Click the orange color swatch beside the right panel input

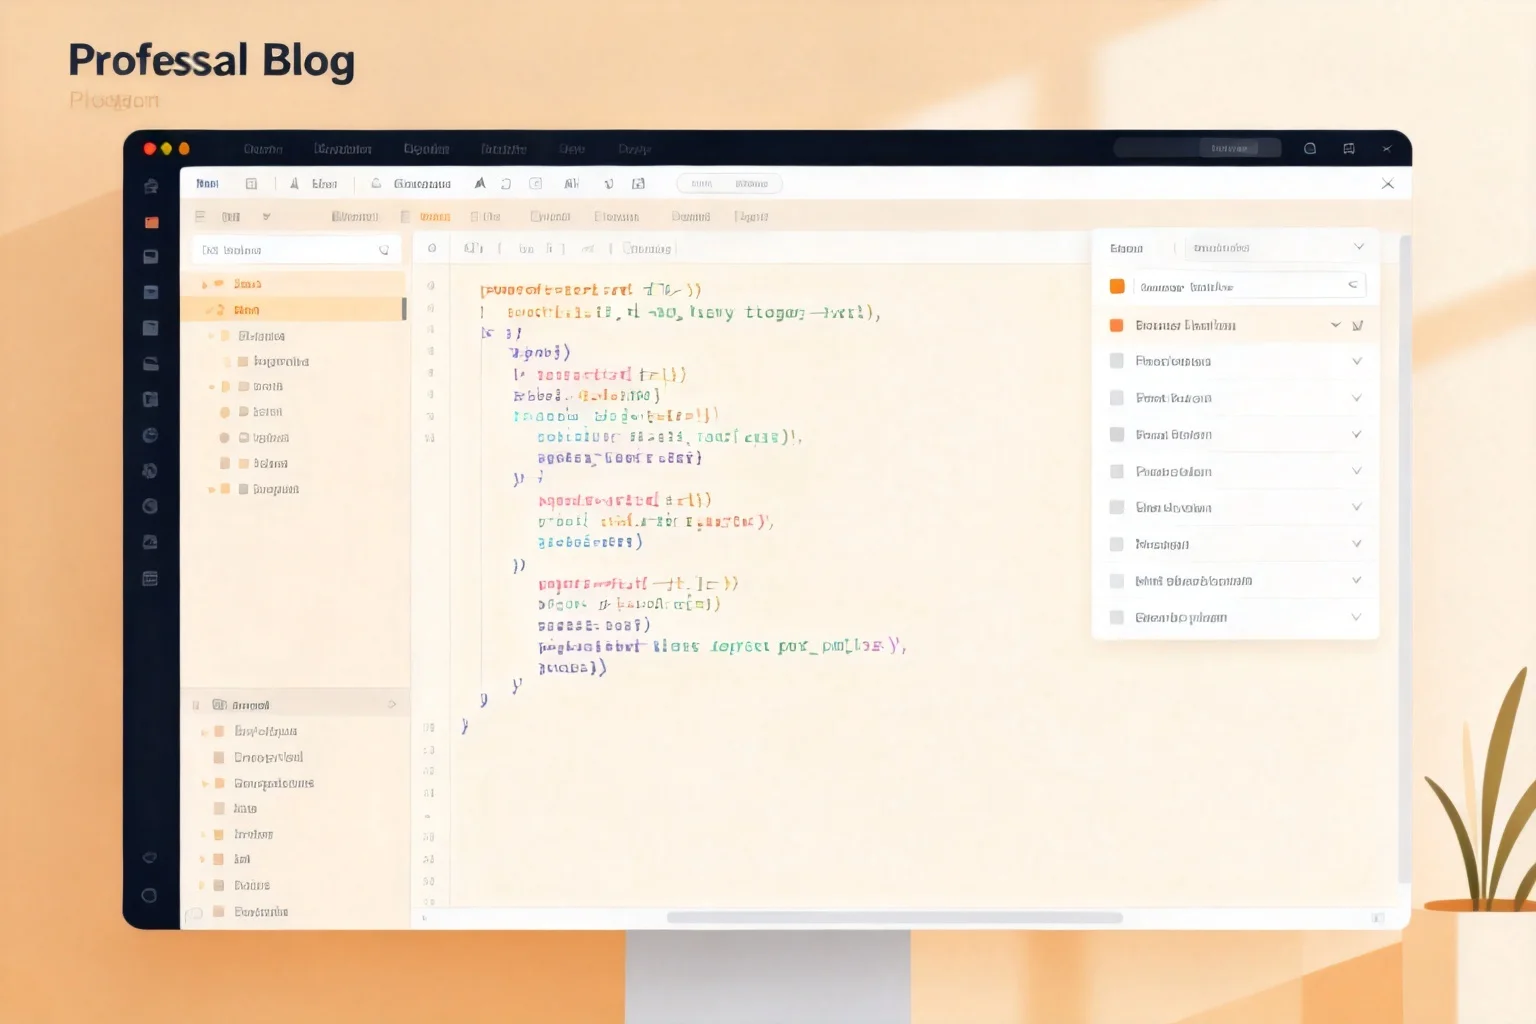pyautogui.click(x=1117, y=286)
